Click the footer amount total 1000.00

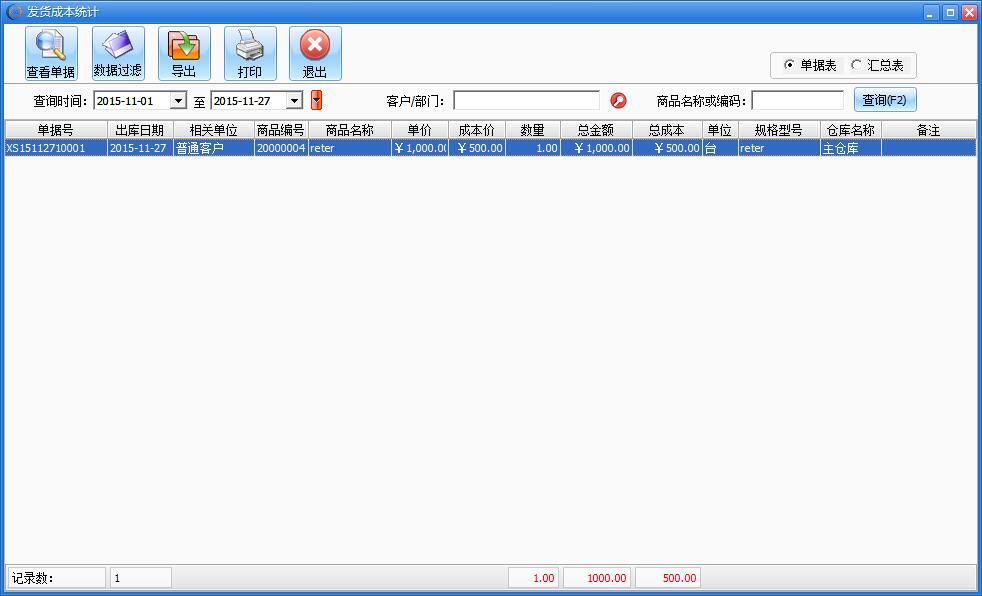pos(597,578)
